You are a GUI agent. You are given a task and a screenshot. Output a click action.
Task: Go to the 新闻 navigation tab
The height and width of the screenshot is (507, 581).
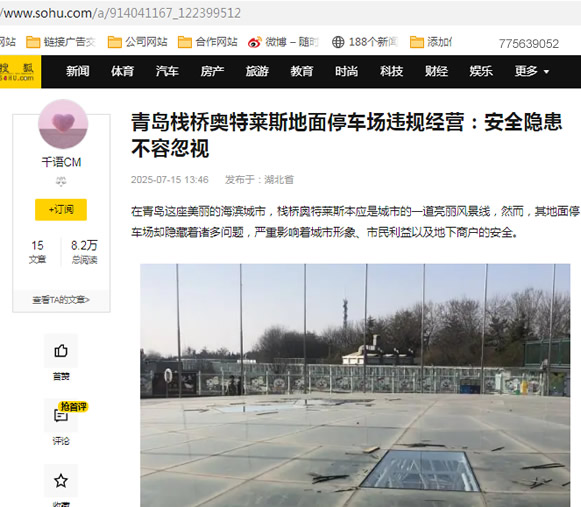[x=77, y=71]
